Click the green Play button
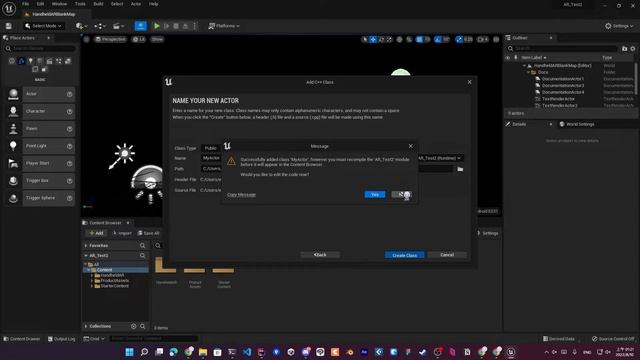Image resolution: width=640 pixels, height=360 pixels. click(157, 26)
